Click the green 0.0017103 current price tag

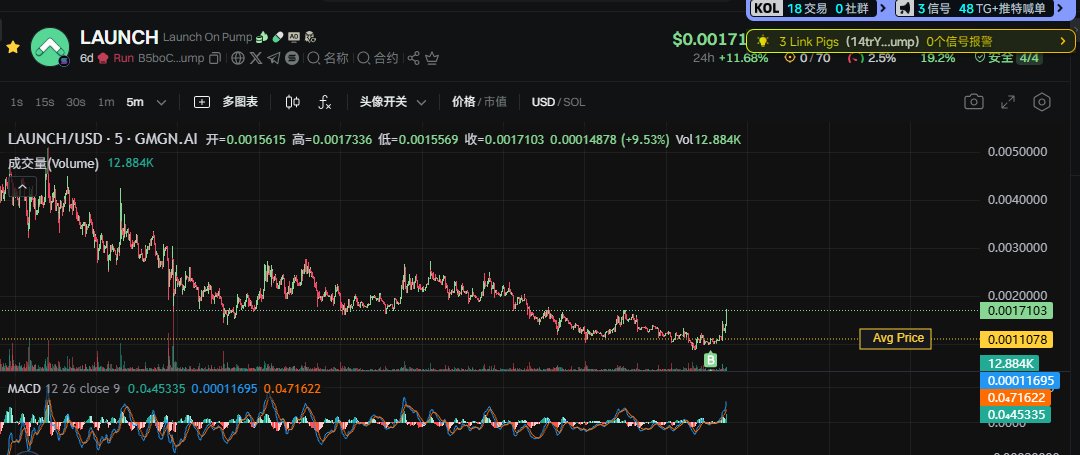(x=1018, y=311)
